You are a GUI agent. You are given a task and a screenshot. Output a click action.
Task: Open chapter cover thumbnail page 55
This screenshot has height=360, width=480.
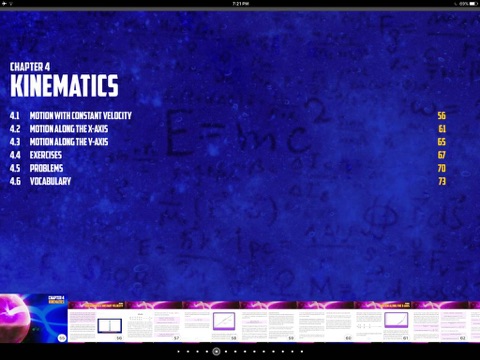pos(34,318)
